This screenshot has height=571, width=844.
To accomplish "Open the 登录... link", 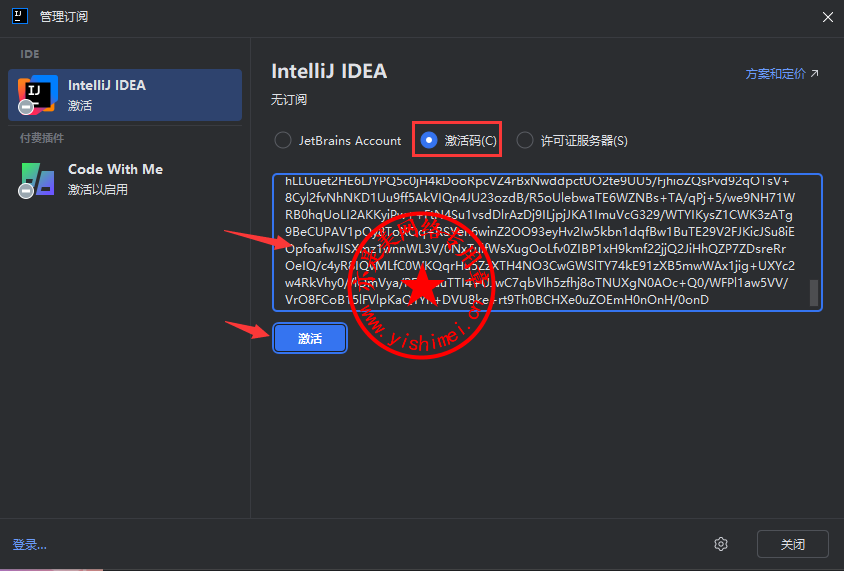I will [x=30, y=545].
